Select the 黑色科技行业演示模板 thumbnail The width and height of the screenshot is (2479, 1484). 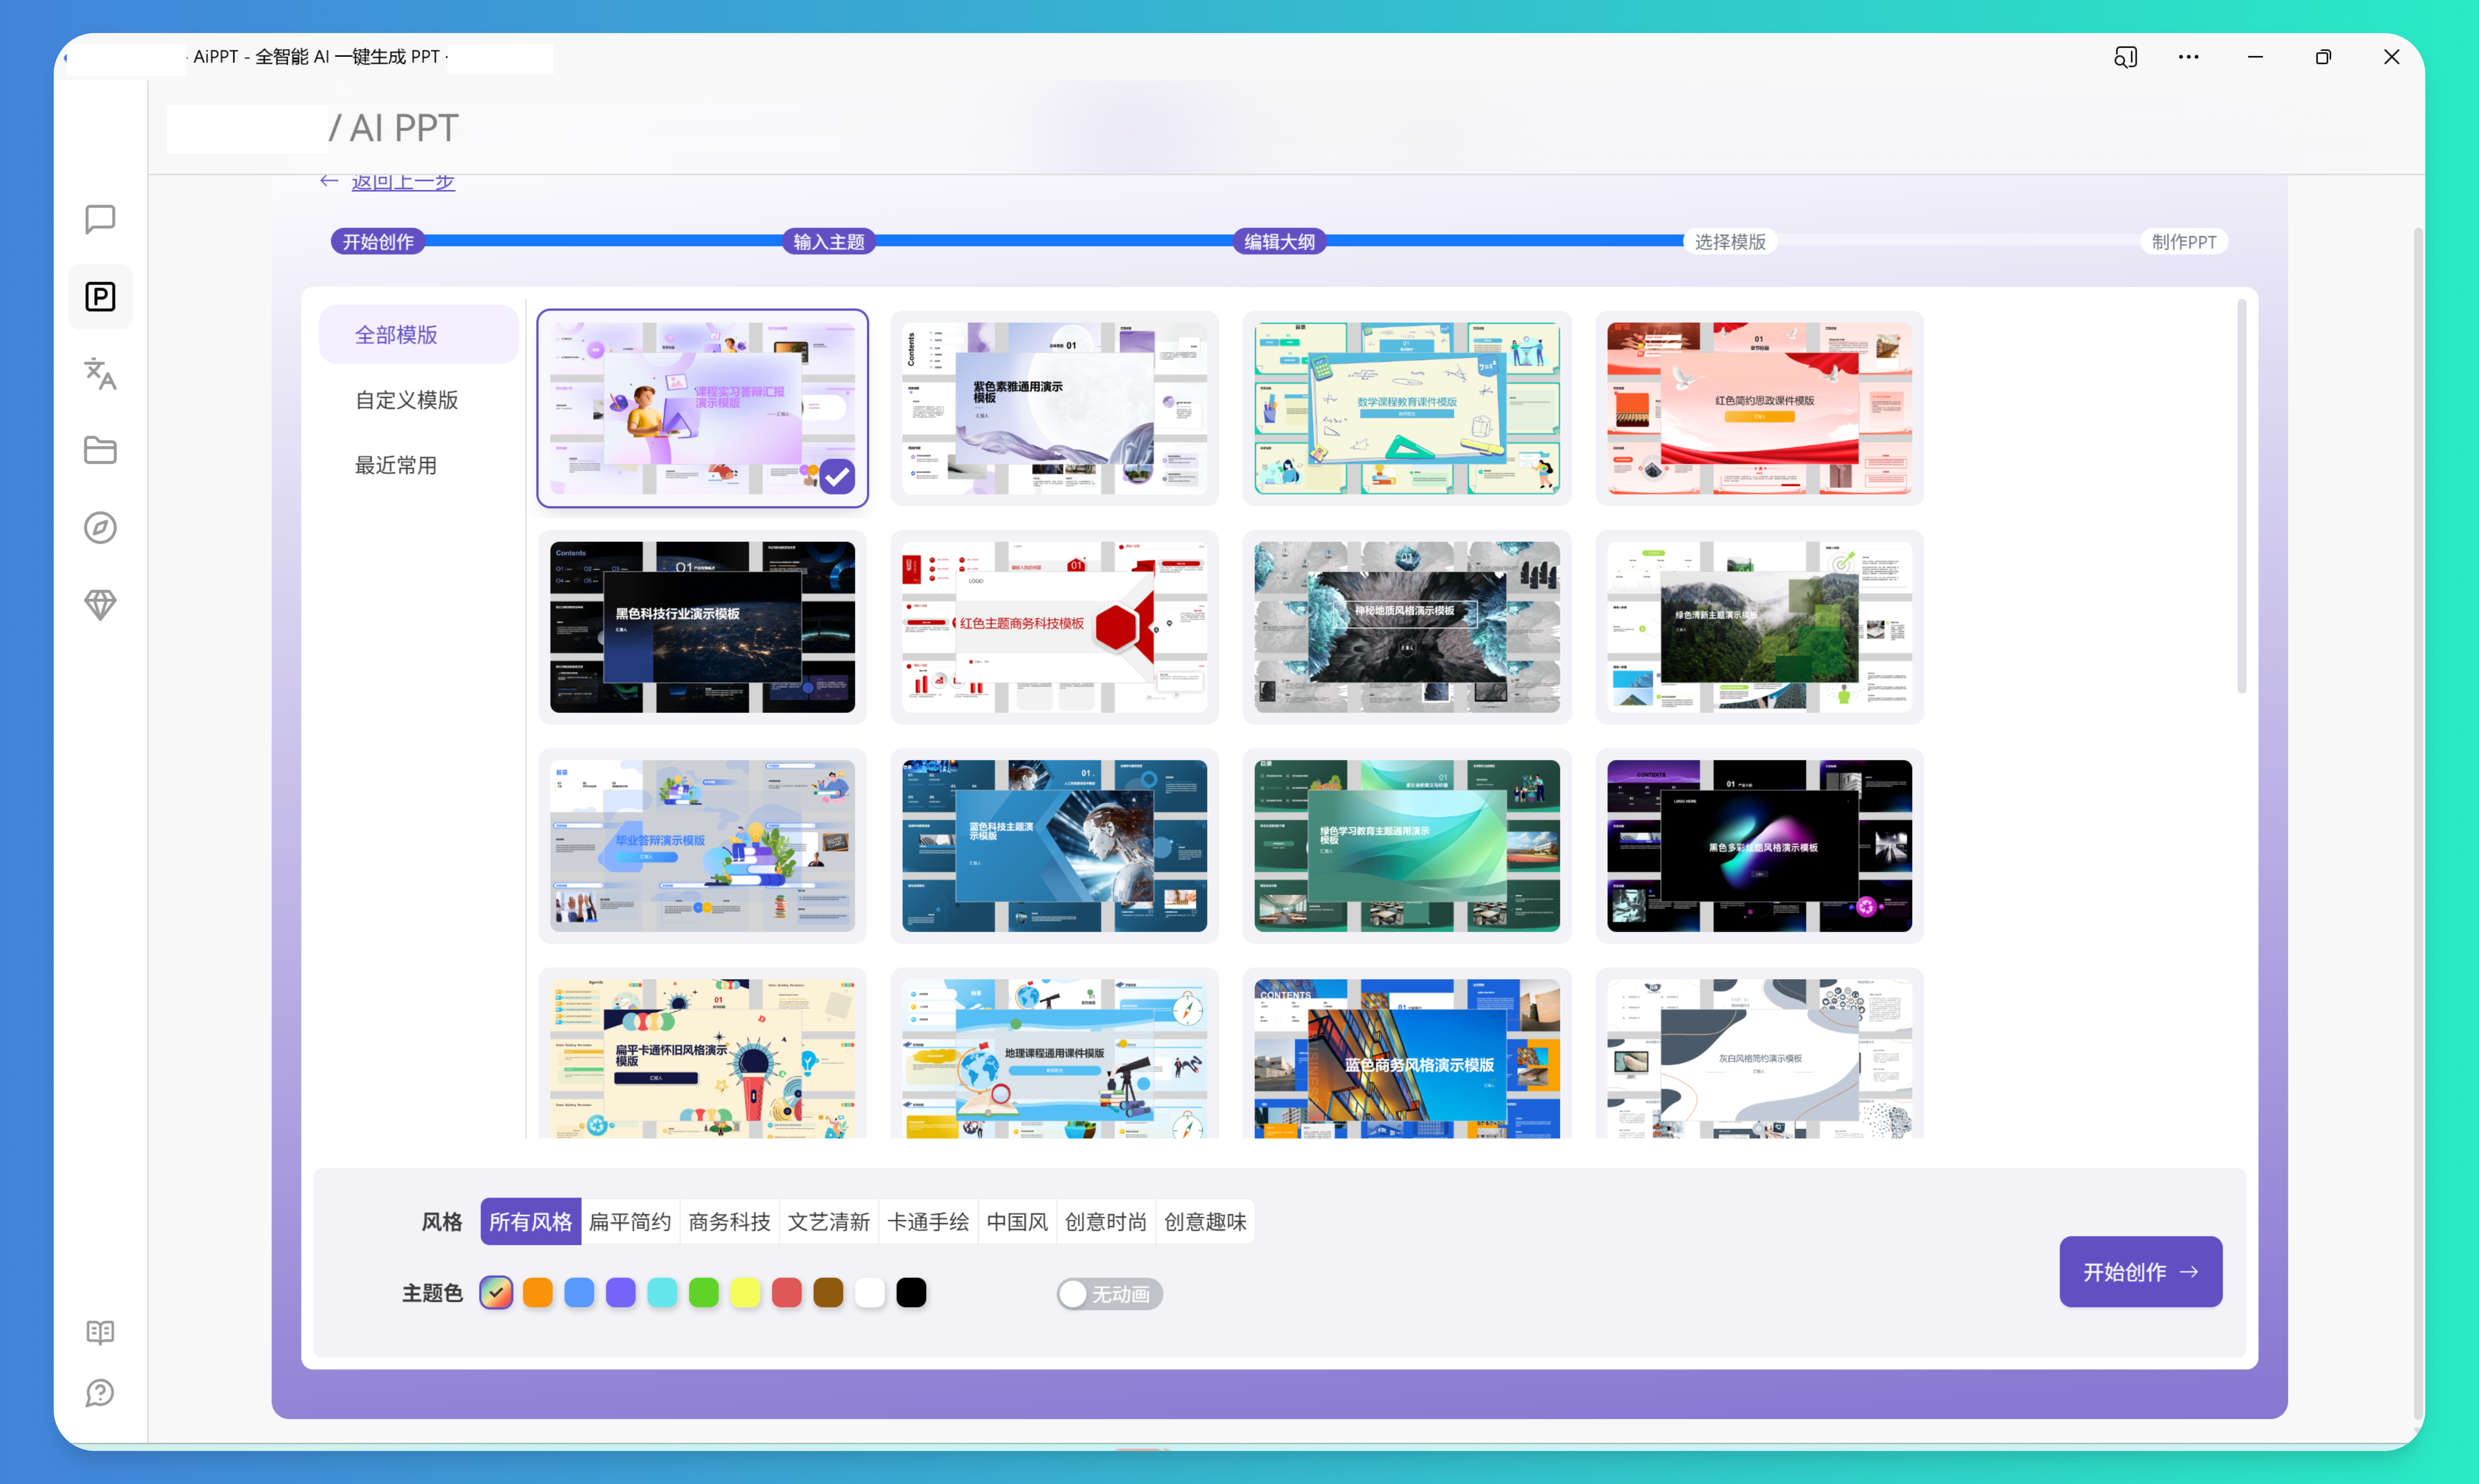702,627
